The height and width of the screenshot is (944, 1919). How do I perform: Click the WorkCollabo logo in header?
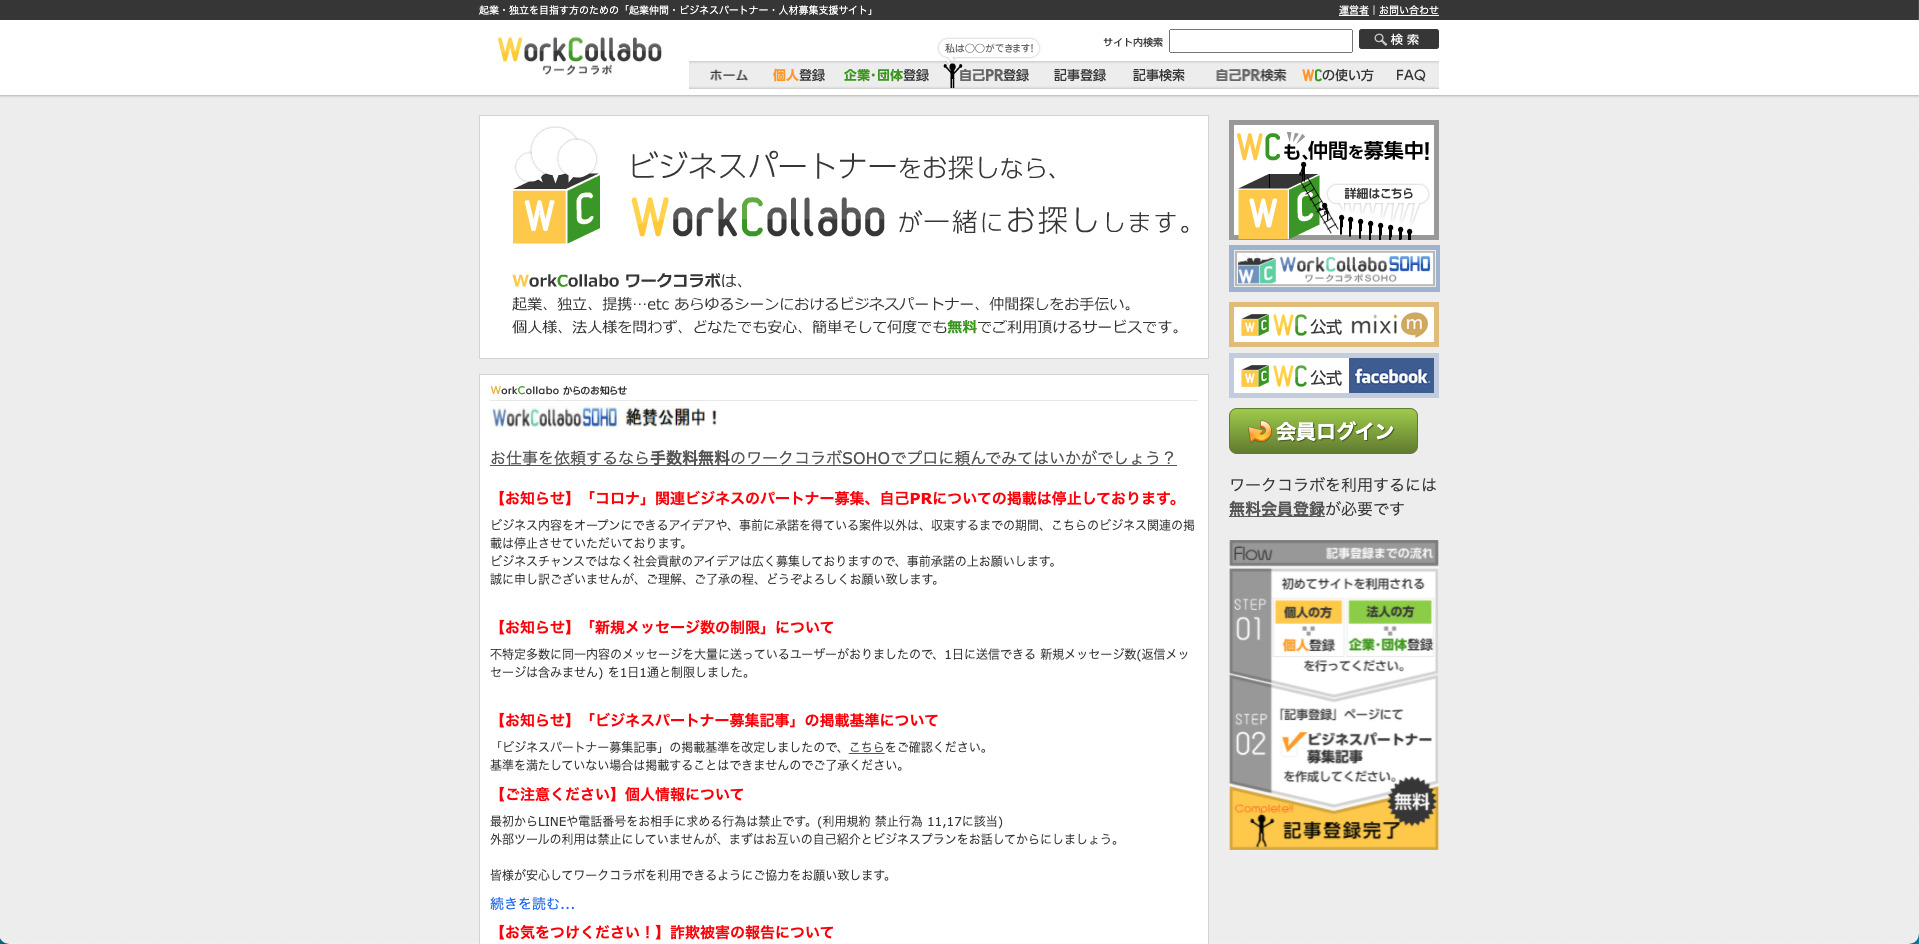pyautogui.click(x=579, y=54)
